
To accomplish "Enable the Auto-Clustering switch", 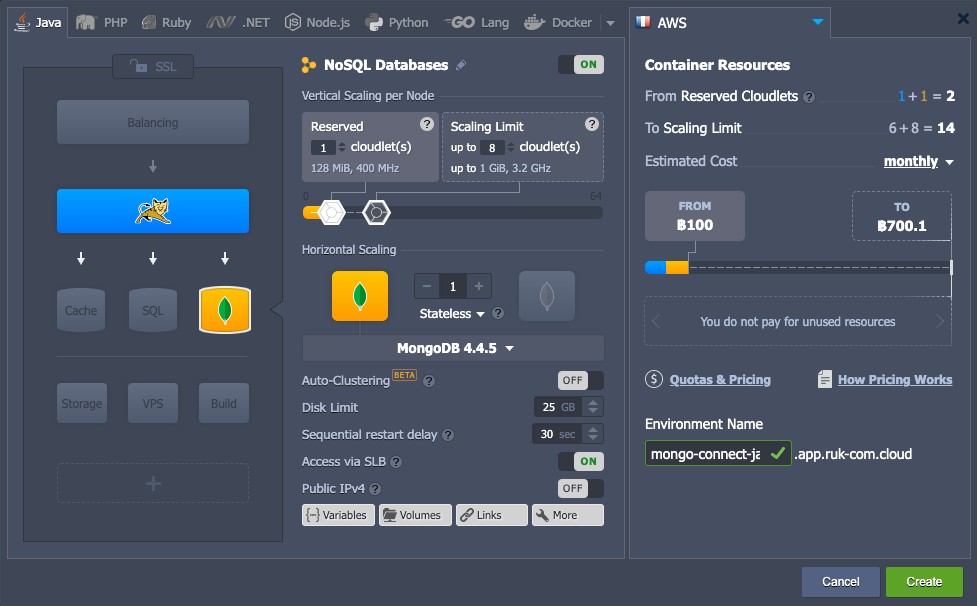I will coord(581,380).
